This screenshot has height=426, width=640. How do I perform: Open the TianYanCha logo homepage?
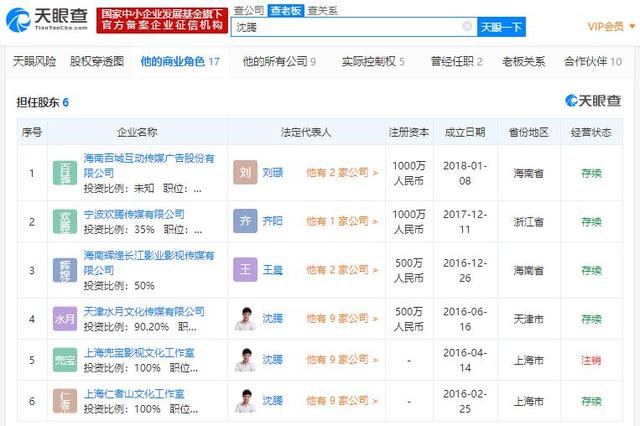coord(47,19)
